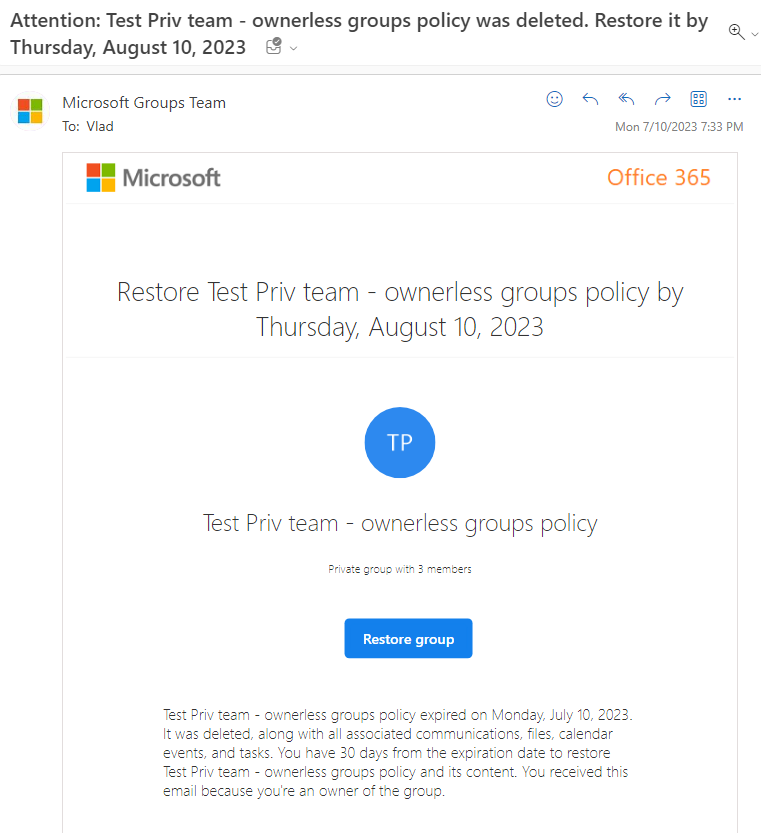Click the Private group with 3 members text
Viewport: 761px width, 833px height.
tap(400, 570)
